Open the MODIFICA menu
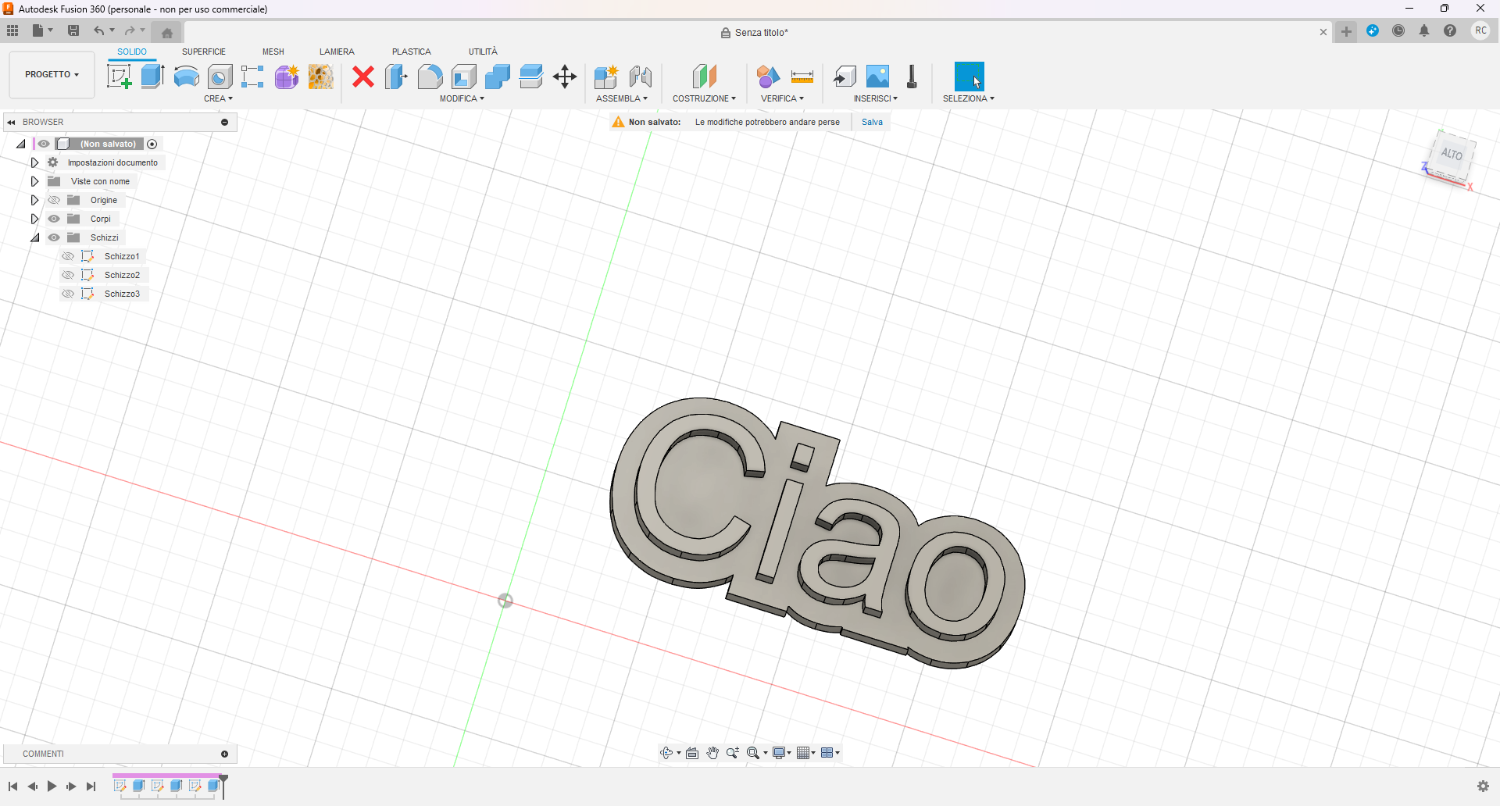Image resolution: width=1500 pixels, height=806 pixels. (462, 99)
